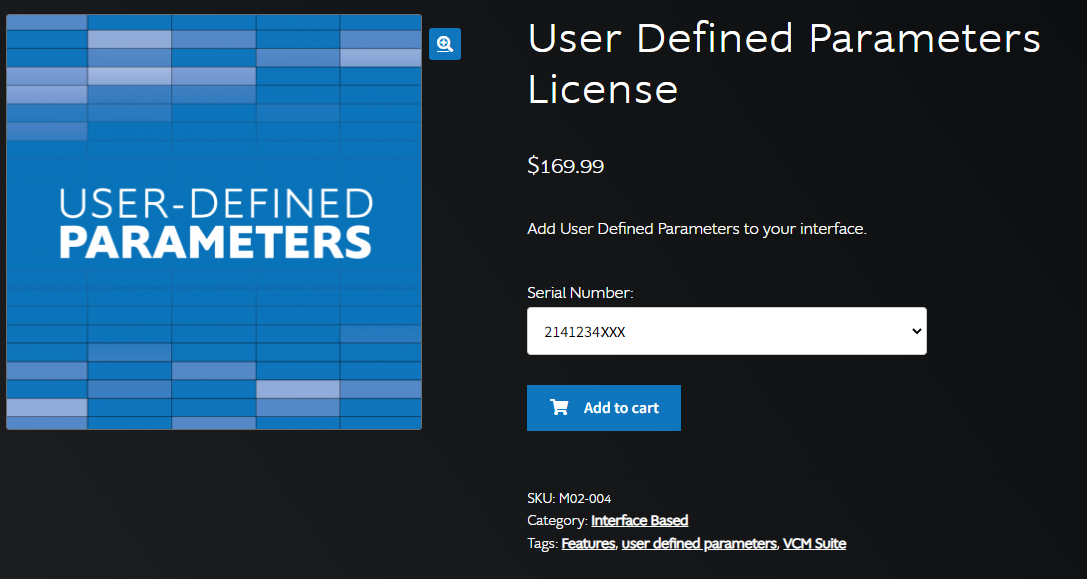Click the USER-DEFINED text in the image

[215, 204]
